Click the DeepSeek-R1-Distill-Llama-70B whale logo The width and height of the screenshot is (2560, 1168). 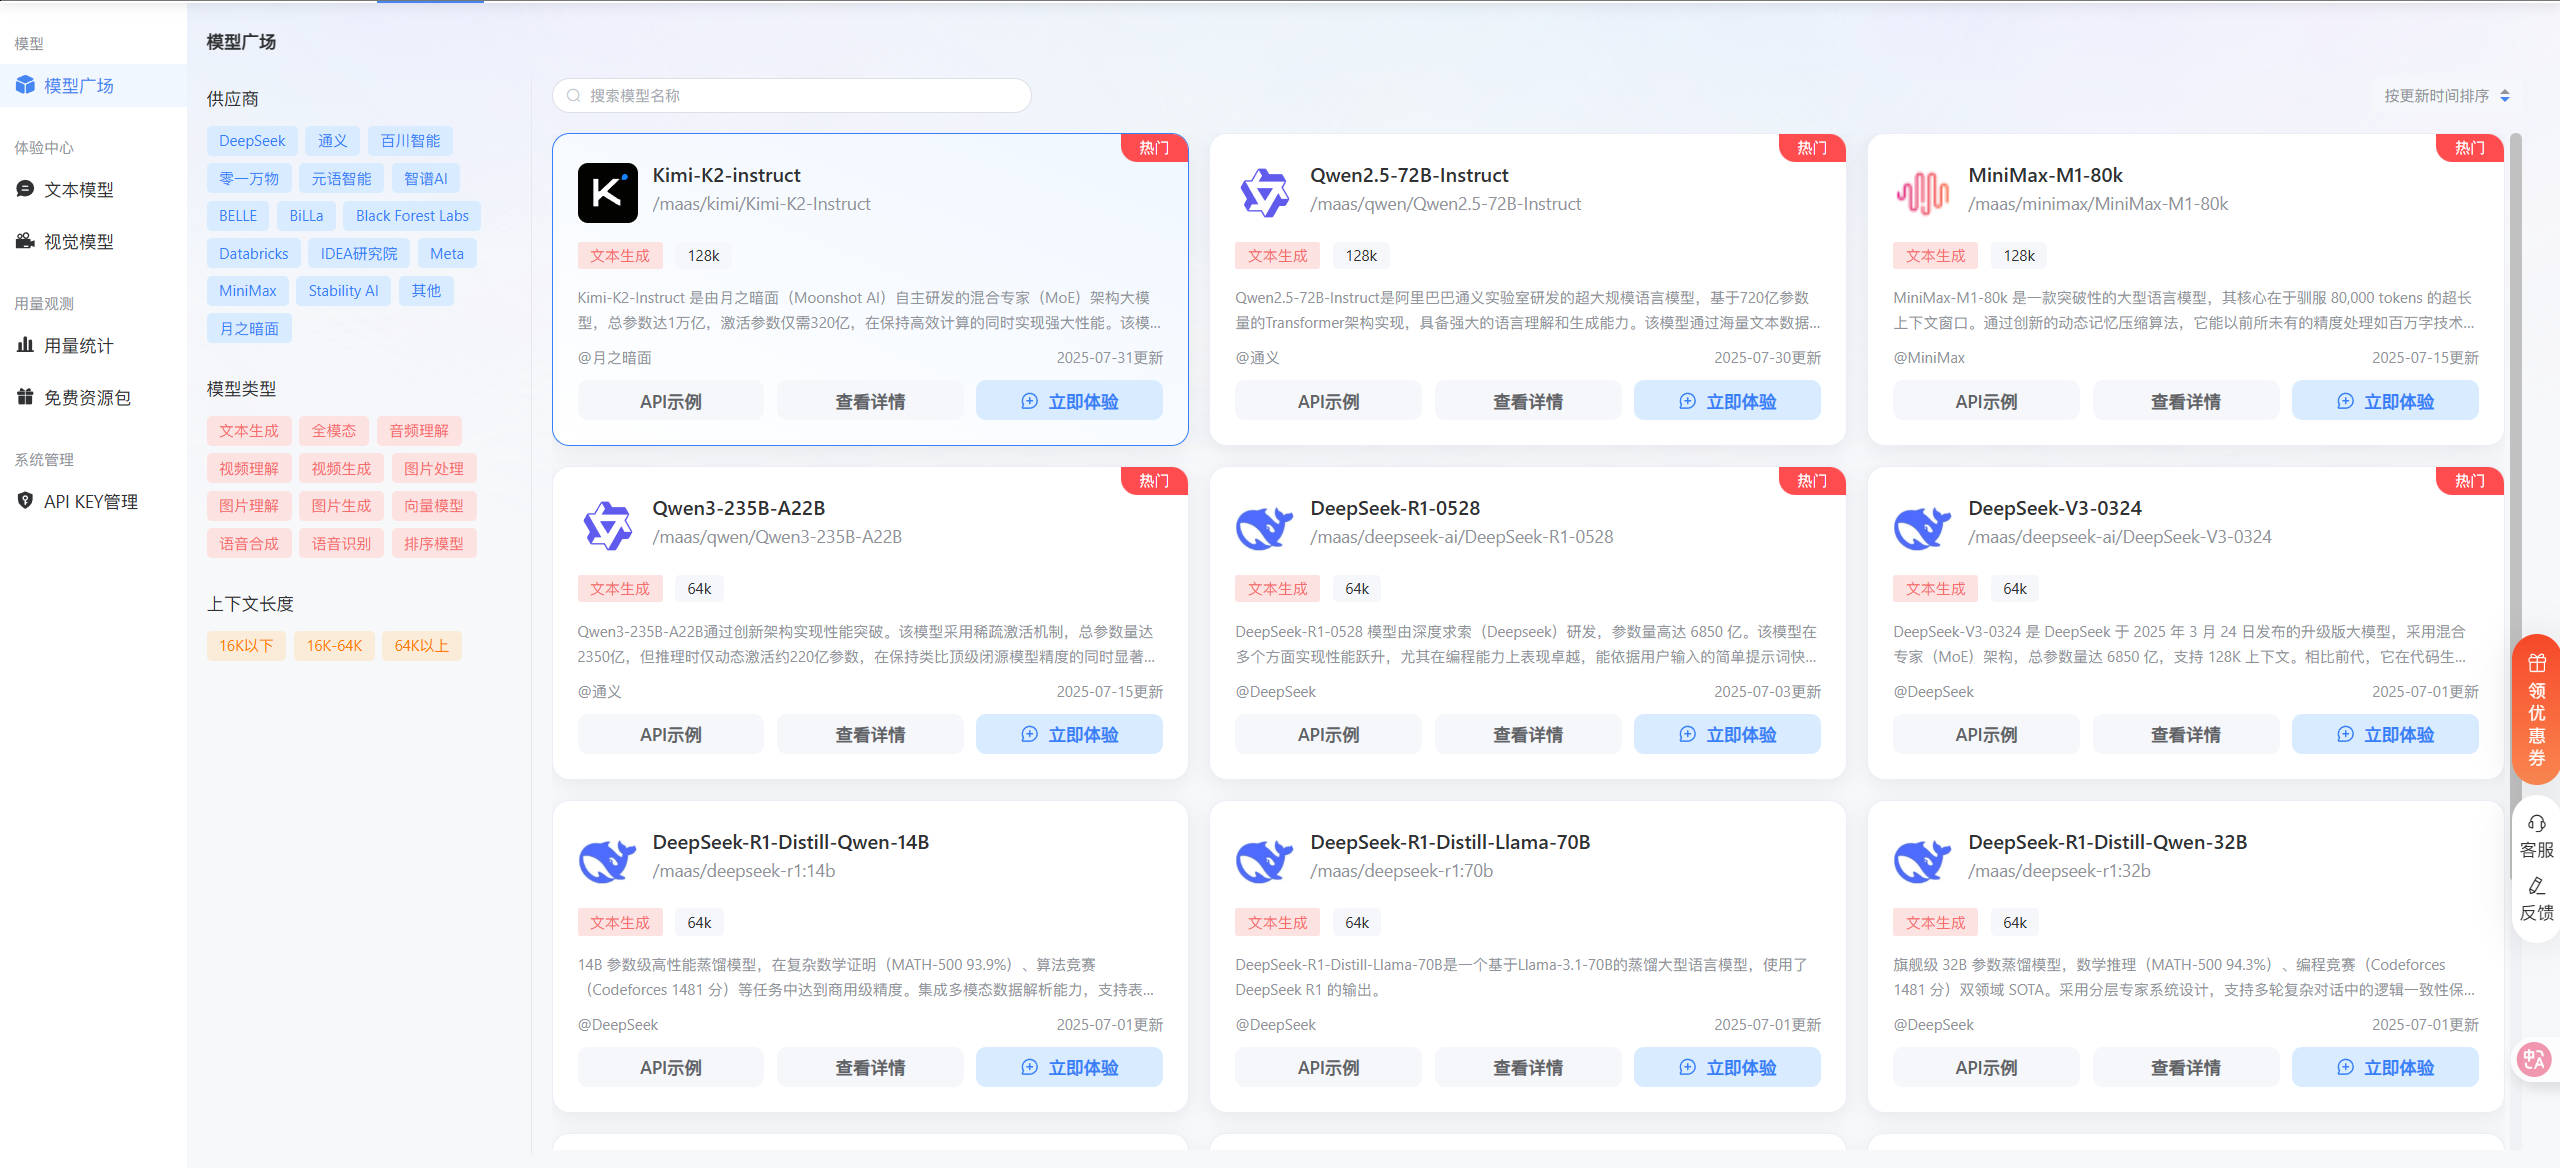coord(1265,860)
